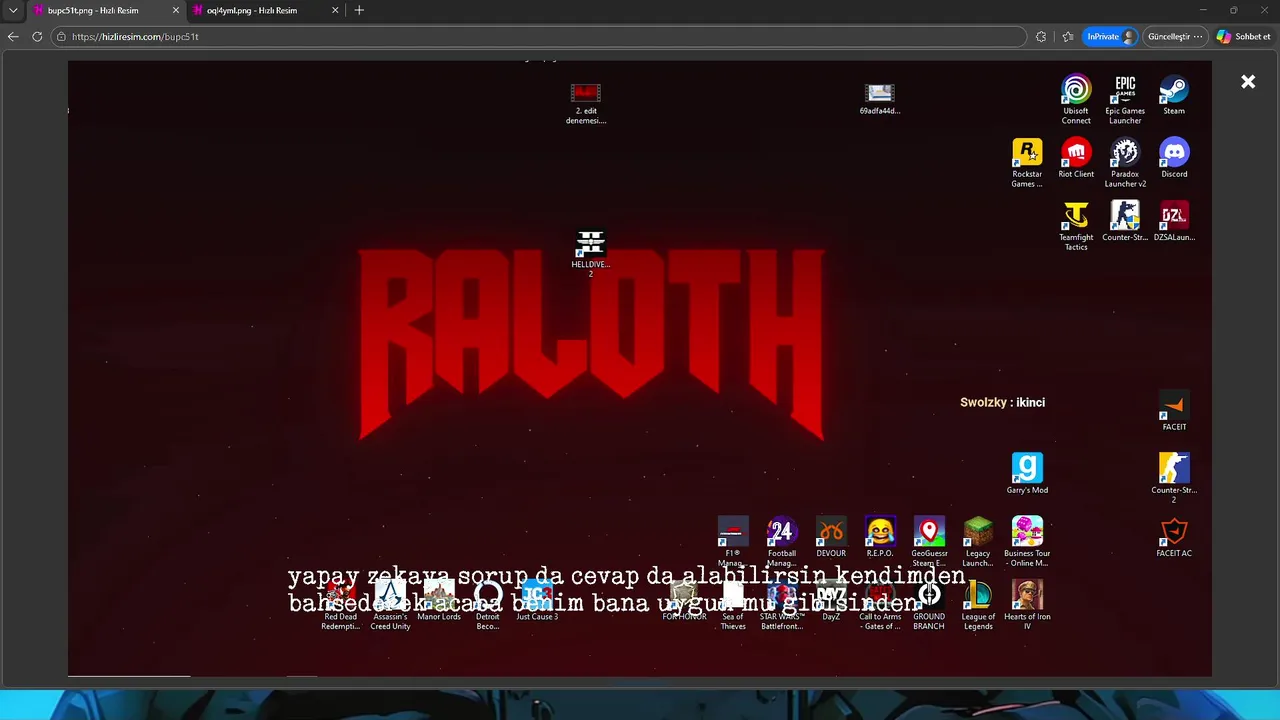
Task: Close the oql4yml.png tab
Action: click(x=335, y=10)
